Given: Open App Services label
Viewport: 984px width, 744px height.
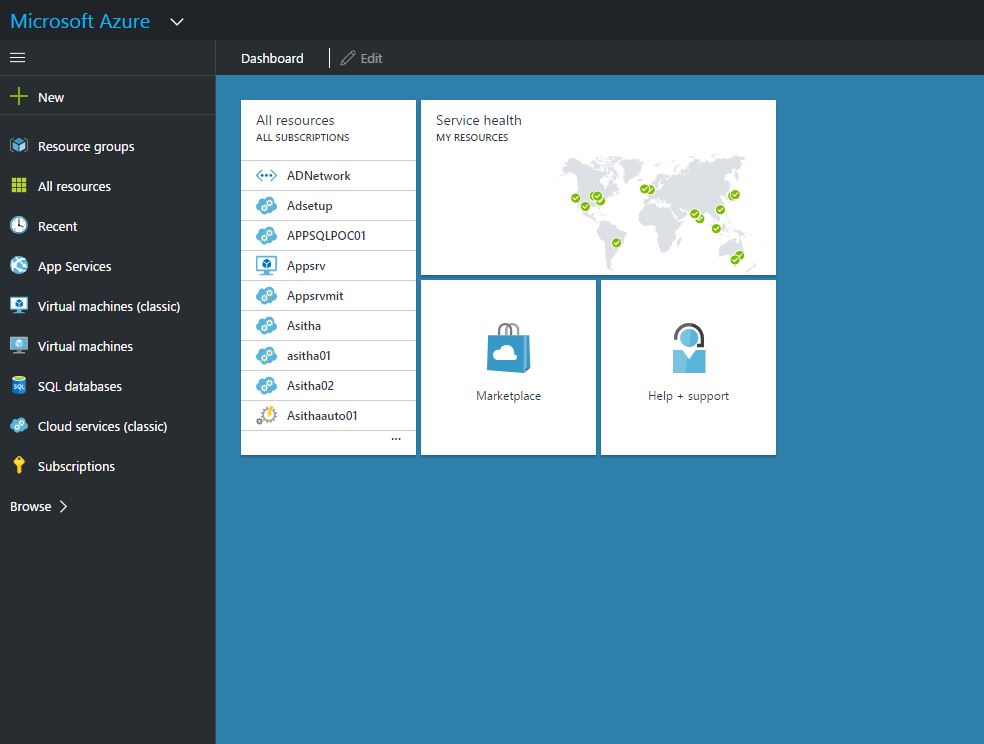Looking at the screenshot, I should pyautogui.click(x=75, y=267).
